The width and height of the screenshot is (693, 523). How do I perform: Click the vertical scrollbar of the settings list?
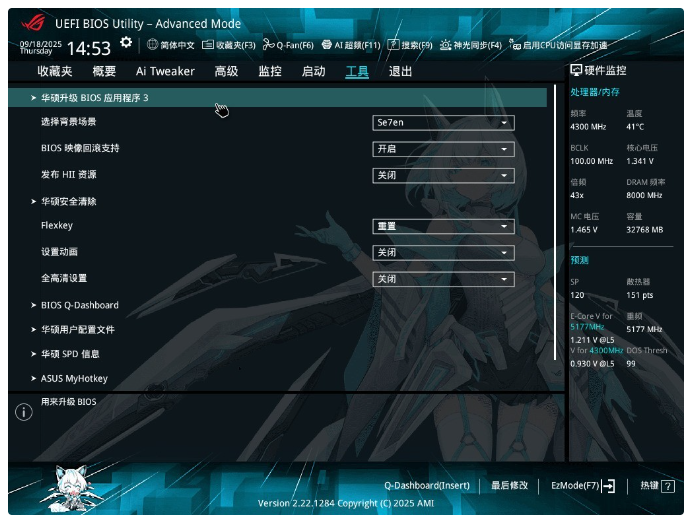(x=555, y=222)
